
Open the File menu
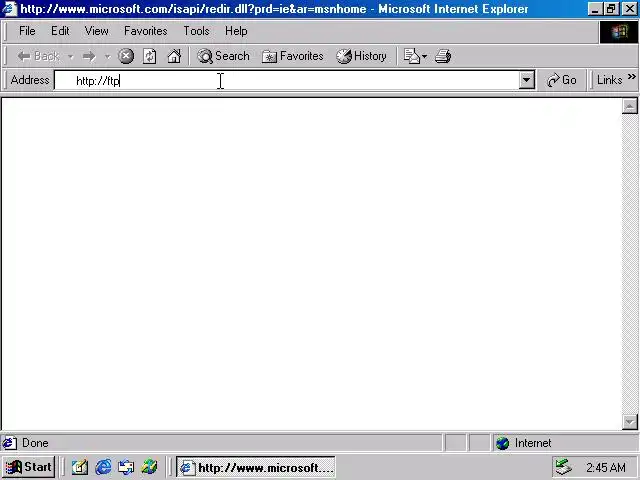27,31
